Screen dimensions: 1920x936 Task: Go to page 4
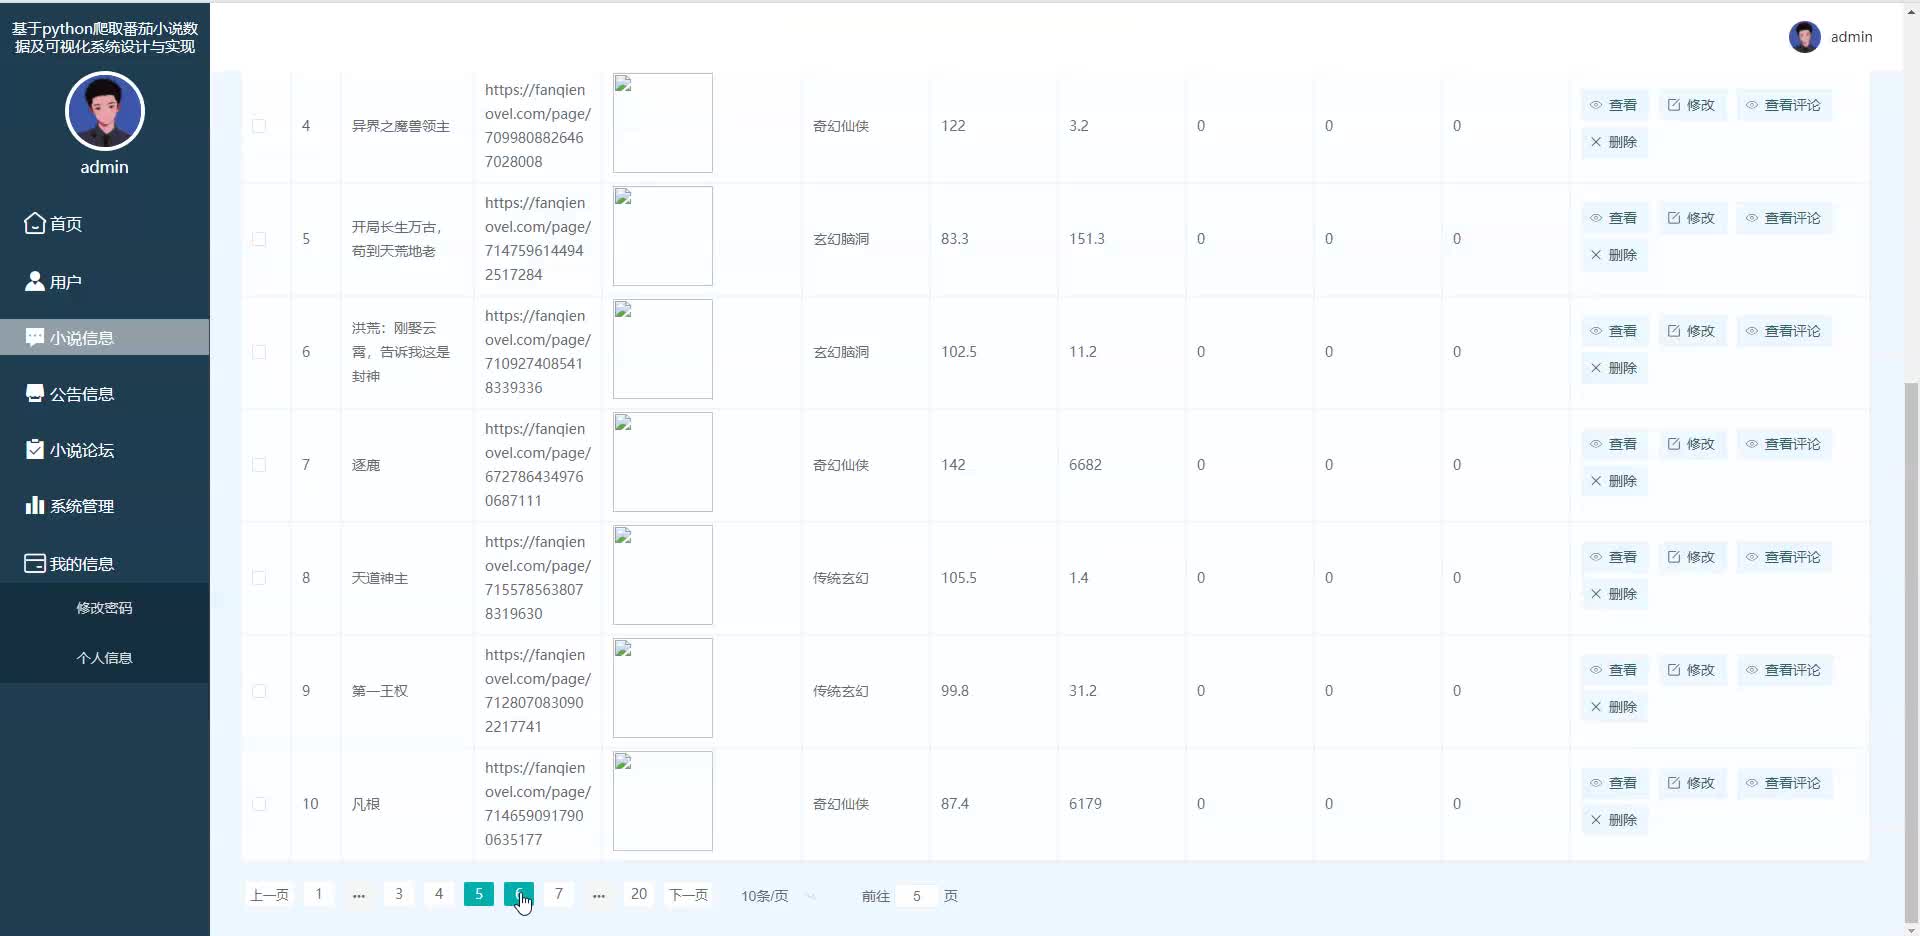[439, 894]
